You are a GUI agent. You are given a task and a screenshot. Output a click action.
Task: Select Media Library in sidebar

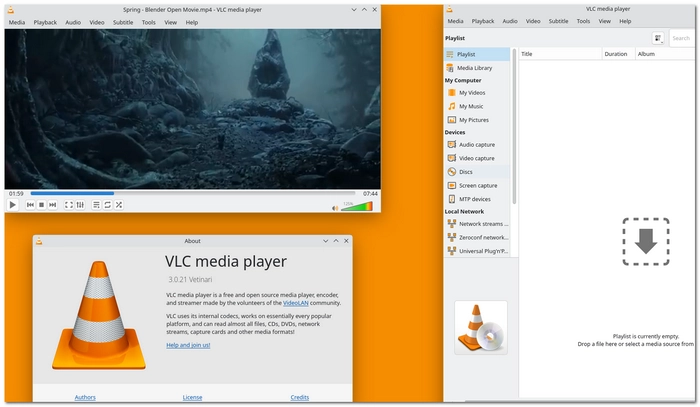tap(477, 68)
